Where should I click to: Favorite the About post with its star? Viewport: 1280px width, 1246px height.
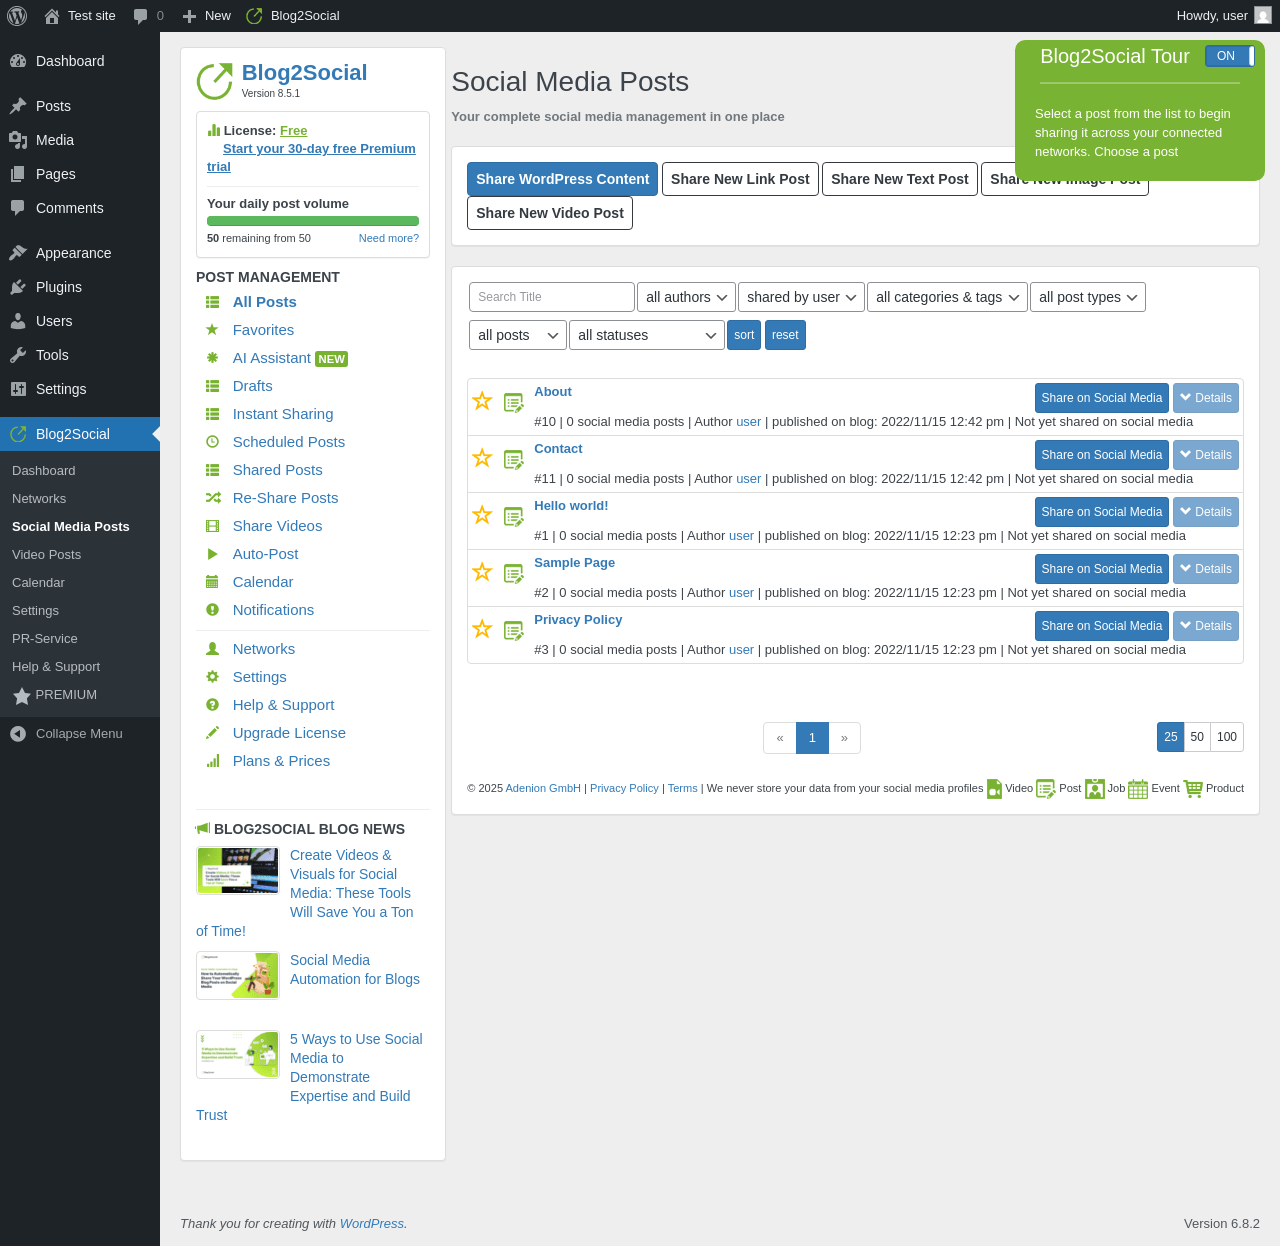click(x=482, y=401)
